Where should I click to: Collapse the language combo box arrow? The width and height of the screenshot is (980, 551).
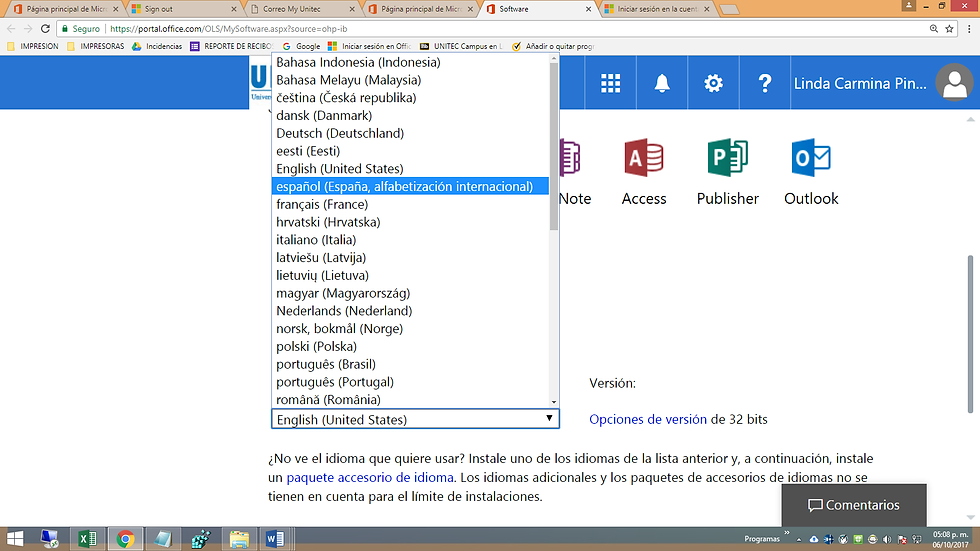tap(549, 419)
